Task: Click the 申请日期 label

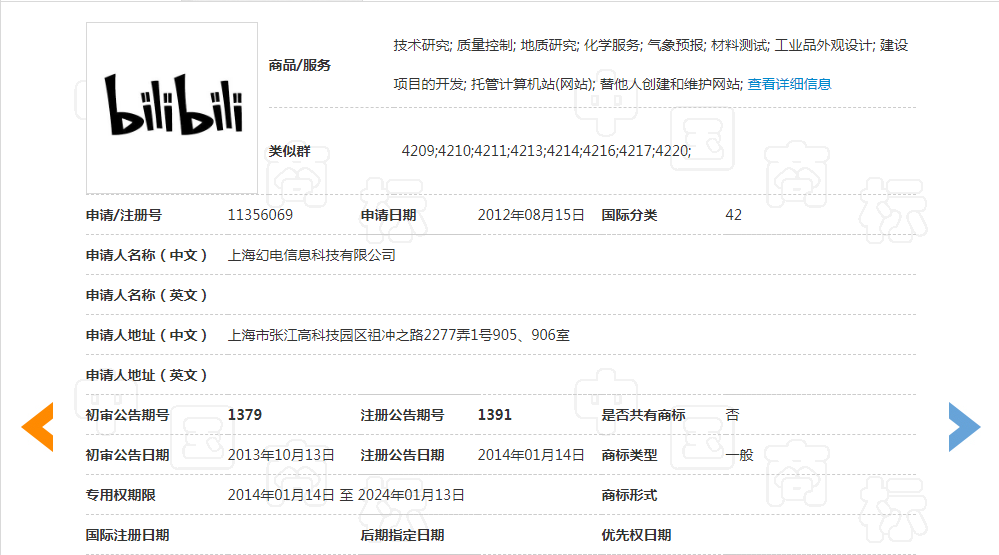Action: [x=388, y=215]
